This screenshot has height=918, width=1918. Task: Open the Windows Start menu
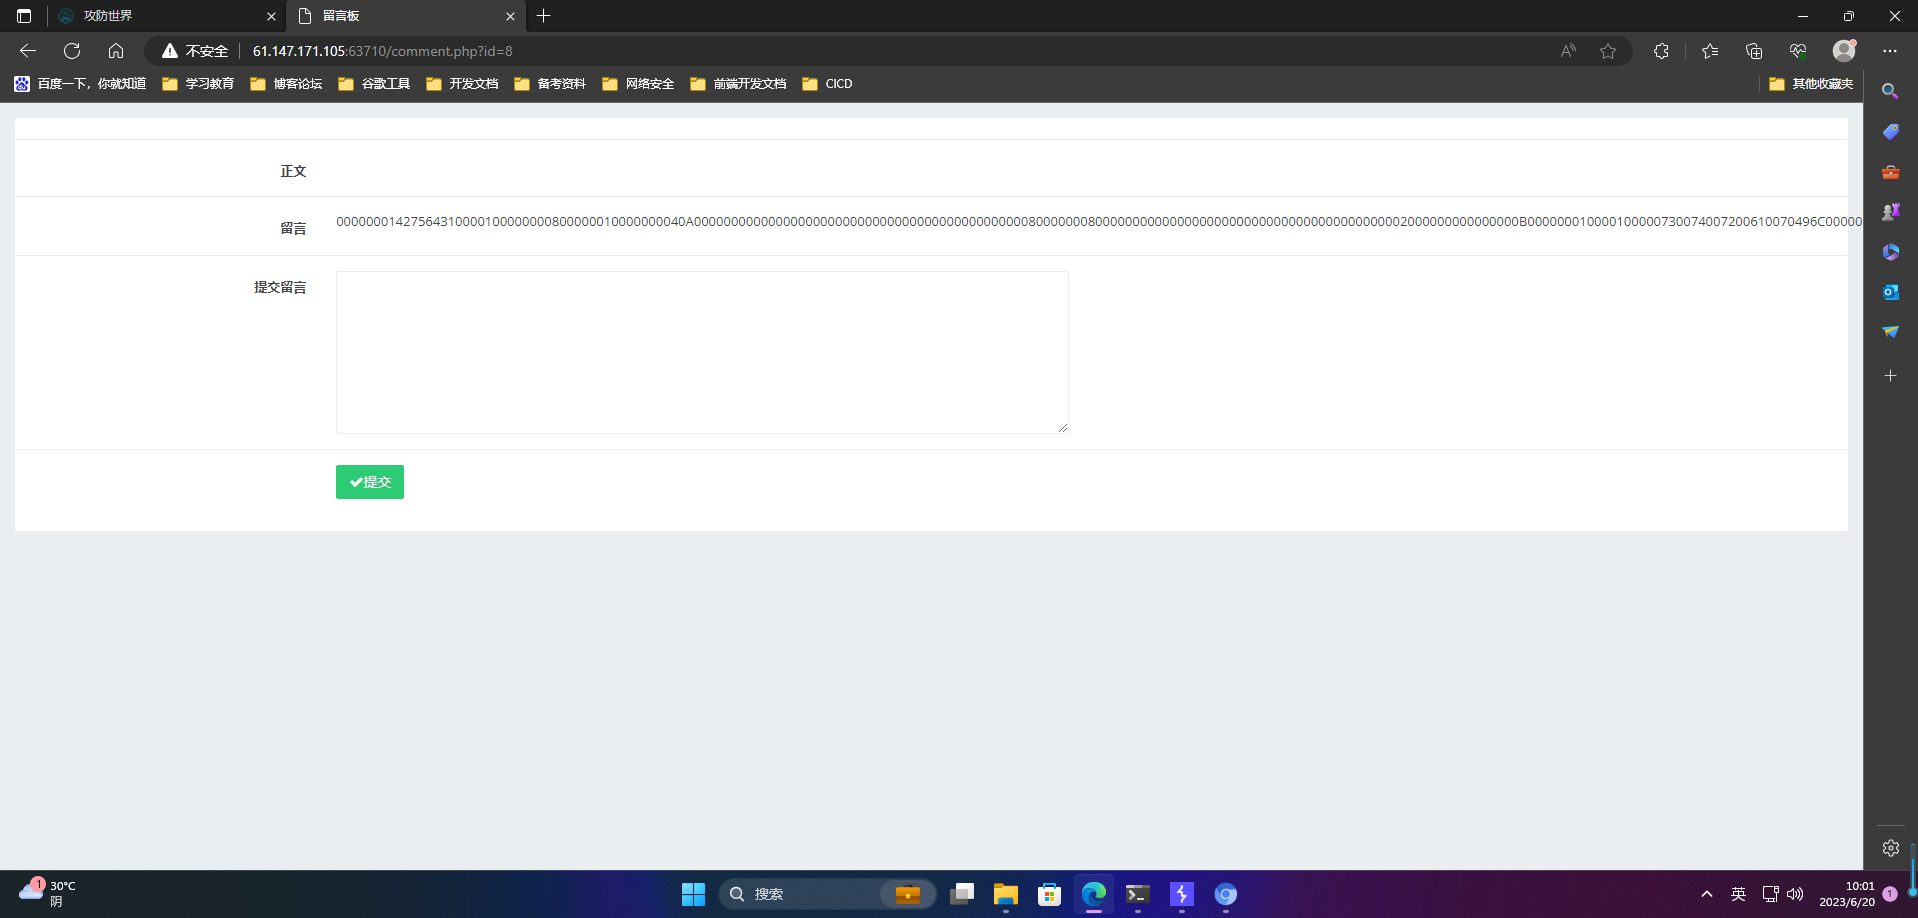[x=693, y=894]
